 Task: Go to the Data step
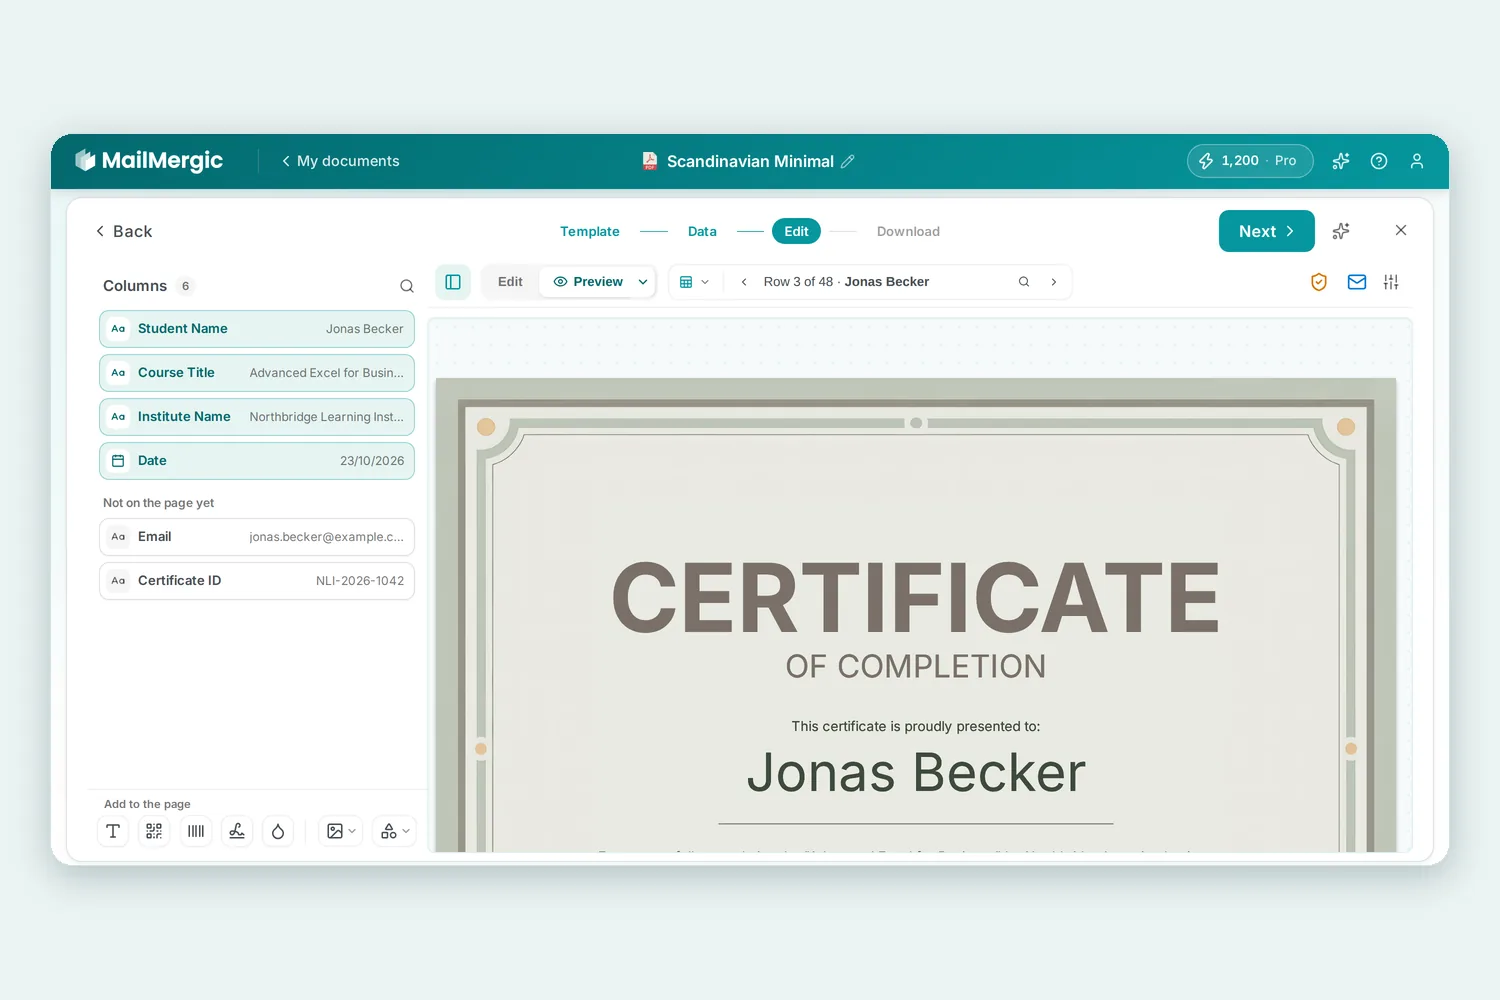click(702, 231)
